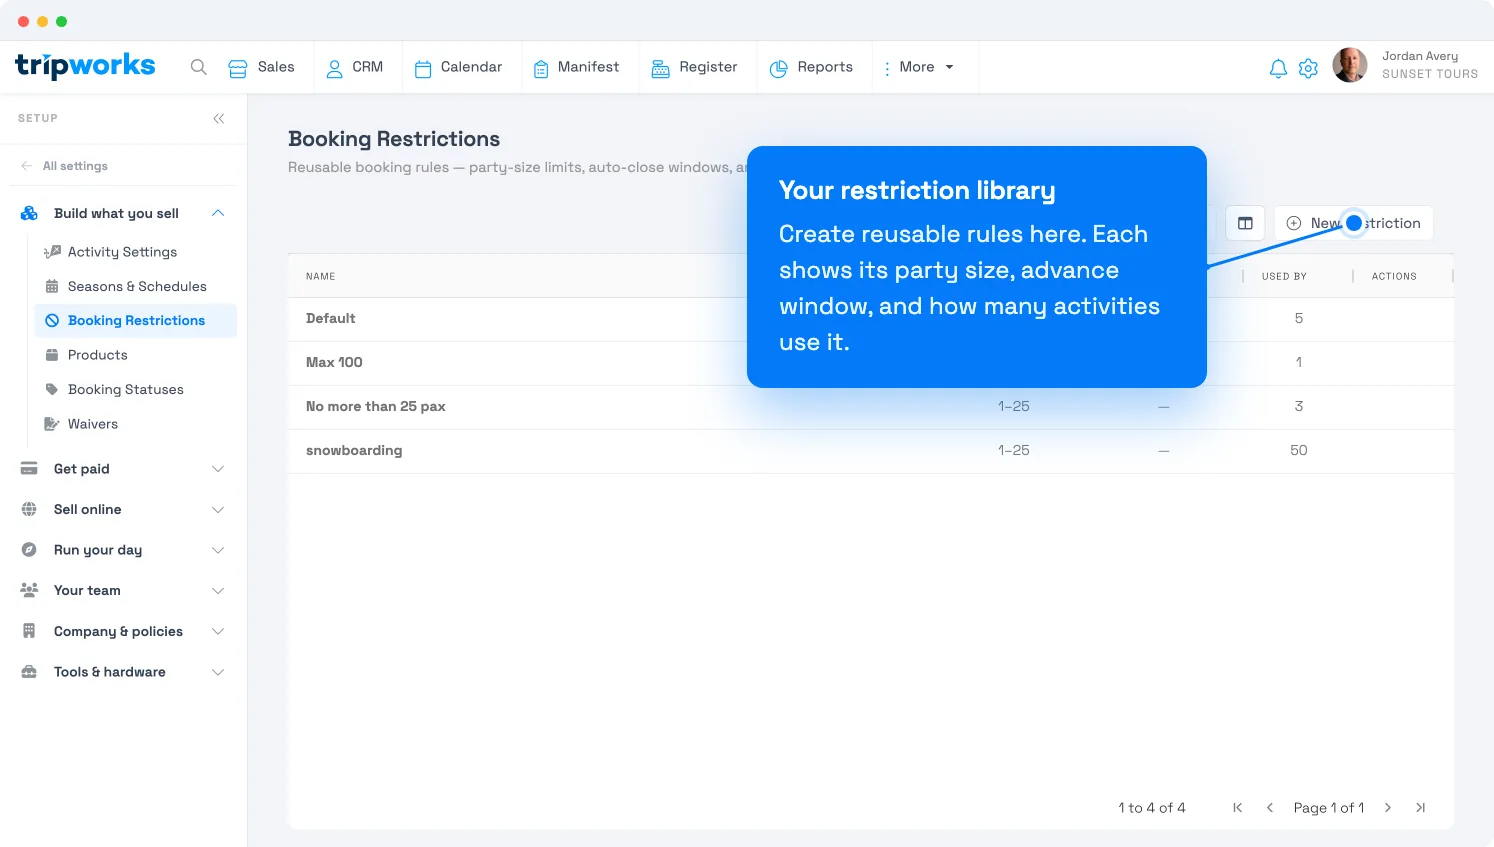Click the Your team people icon

click(x=29, y=590)
